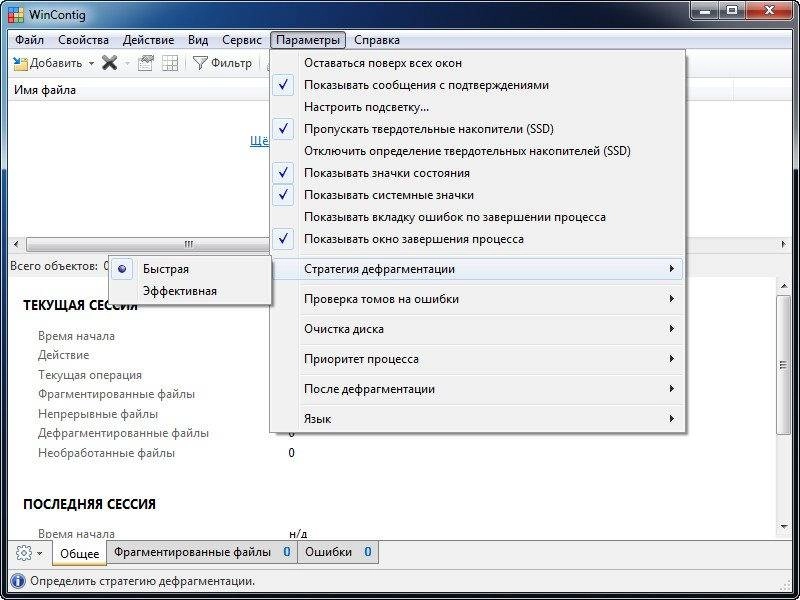The image size is (800, 600).
Task: Expand Язык submenu
Action: pyautogui.click(x=478, y=419)
